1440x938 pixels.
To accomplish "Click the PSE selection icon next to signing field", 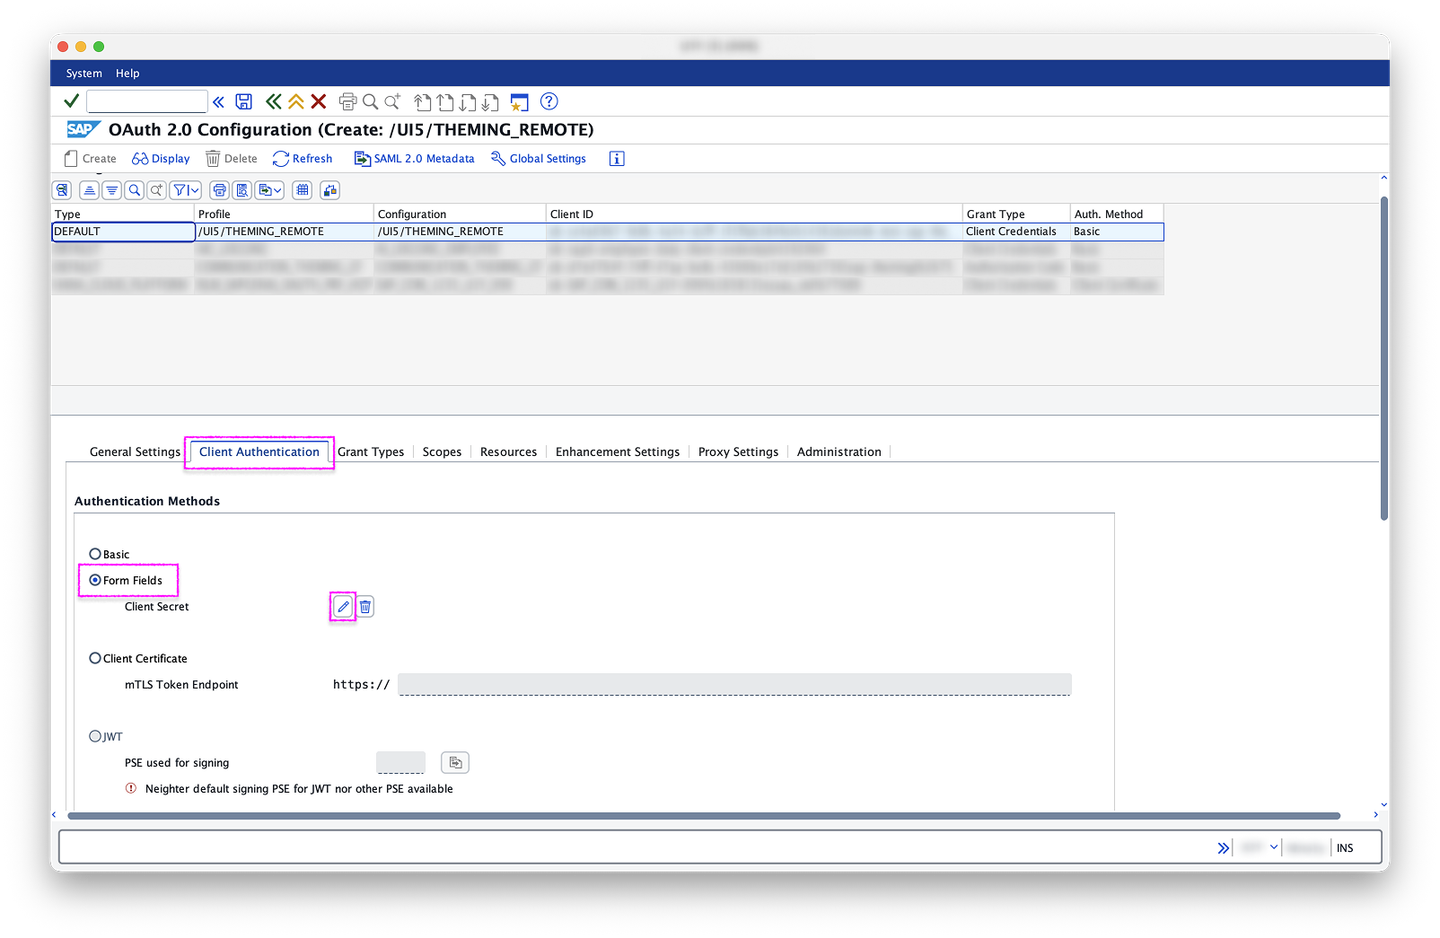I will click(455, 762).
